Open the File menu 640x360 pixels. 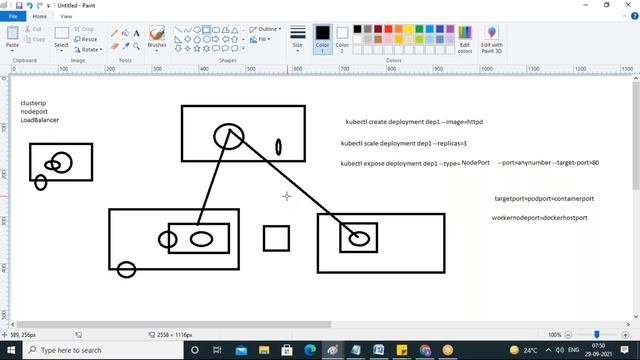coord(13,16)
